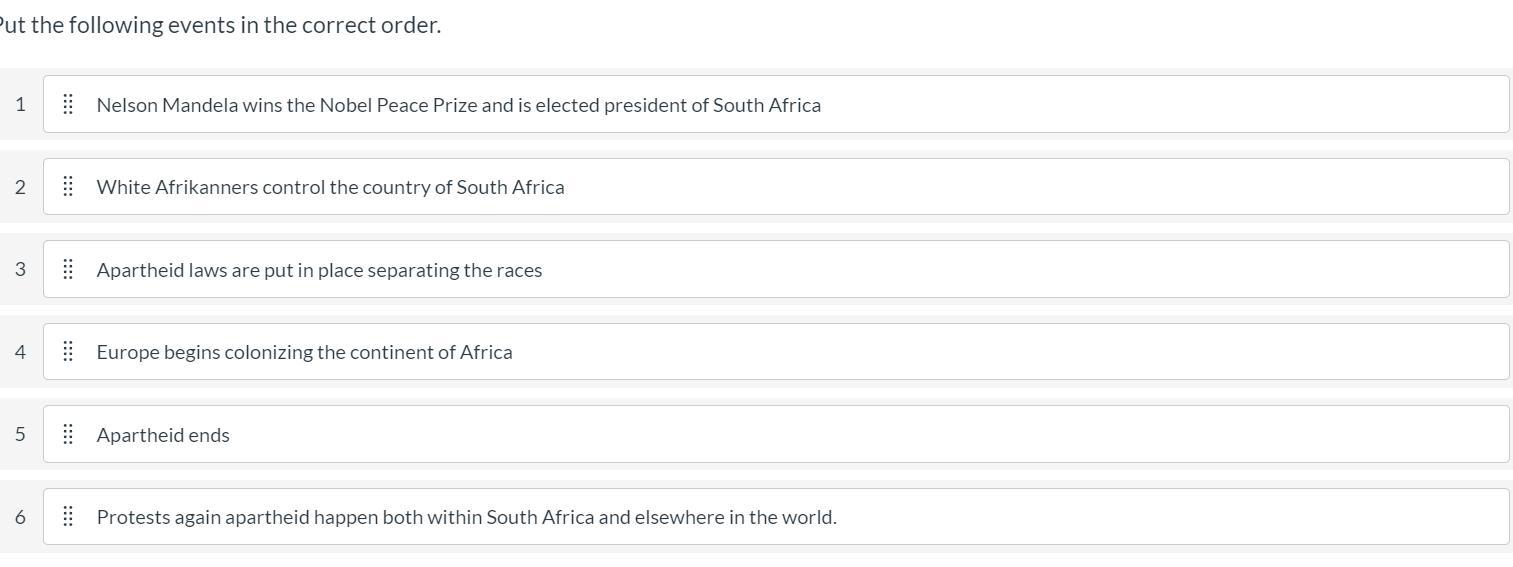The image size is (1513, 567).
Task: Click the White Afrikanners control event text
Action: (330, 187)
